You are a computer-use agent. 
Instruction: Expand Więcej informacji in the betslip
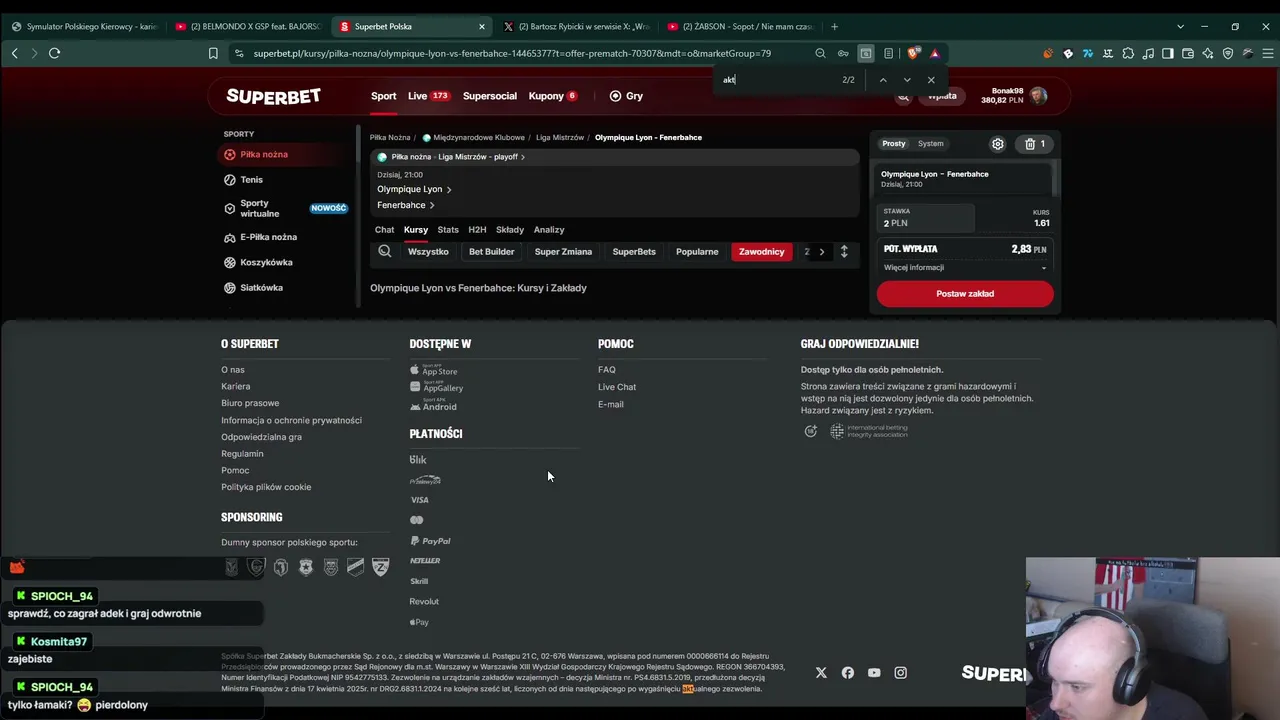point(965,268)
